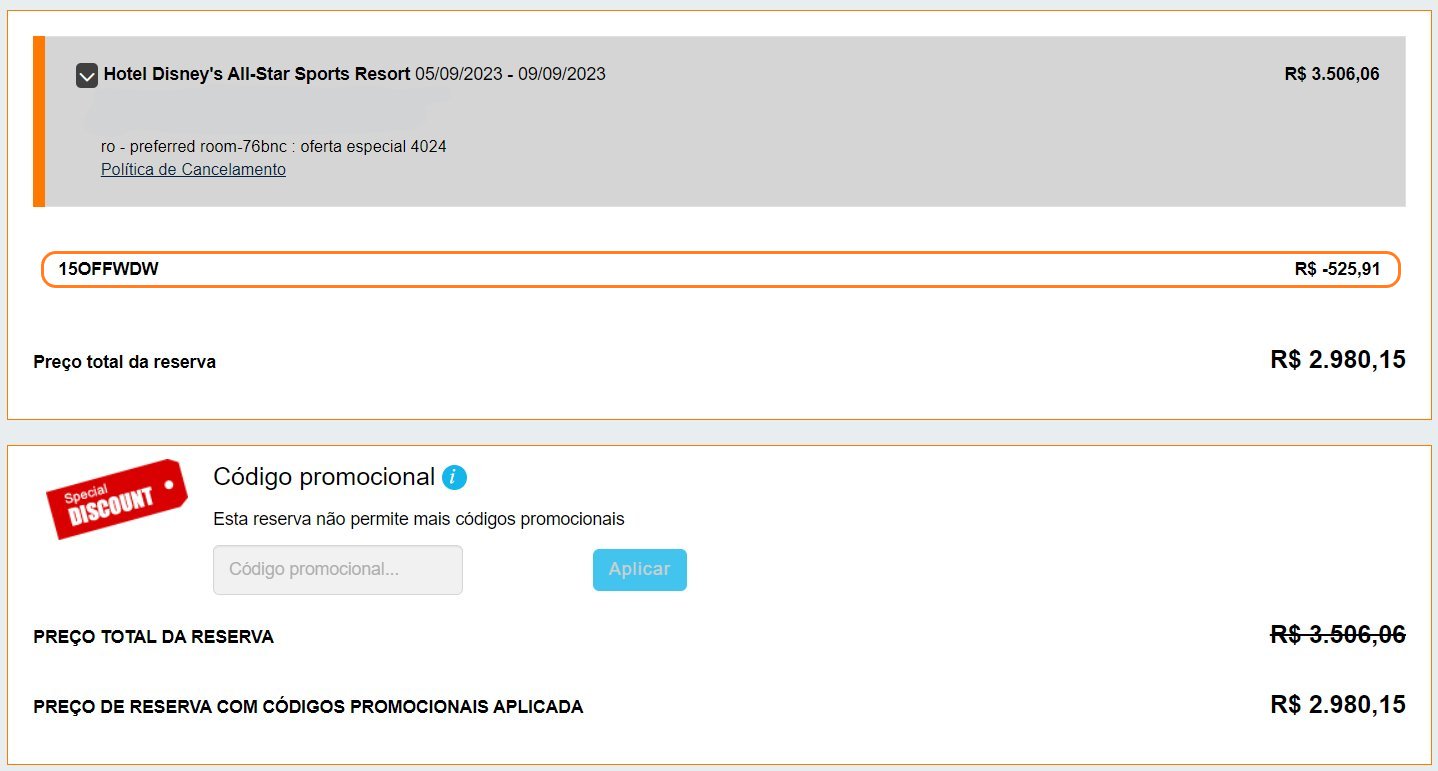Click the message about no more promo codes
1438x771 pixels.
pos(419,519)
